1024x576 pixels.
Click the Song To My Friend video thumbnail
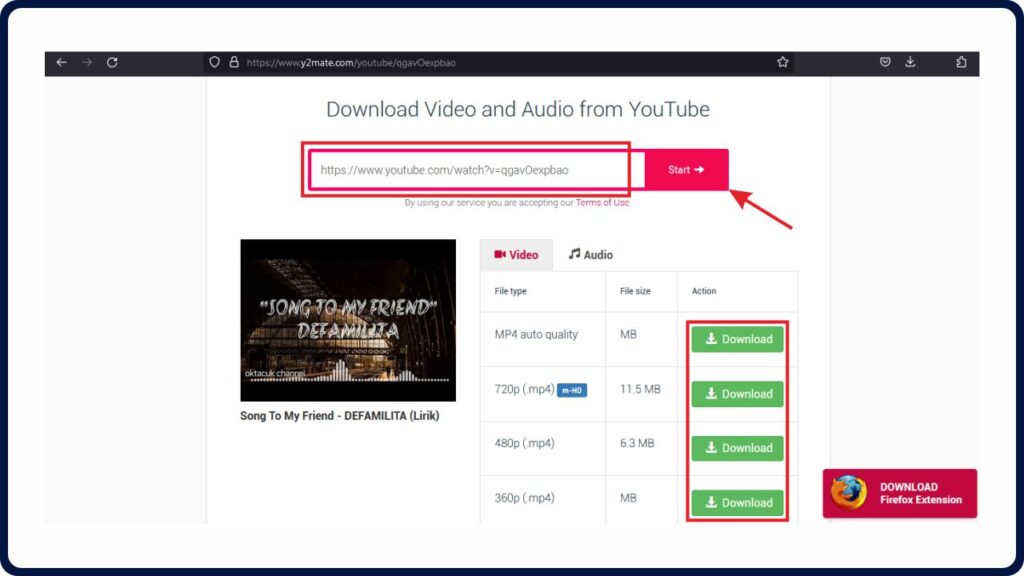click(348, 320)
